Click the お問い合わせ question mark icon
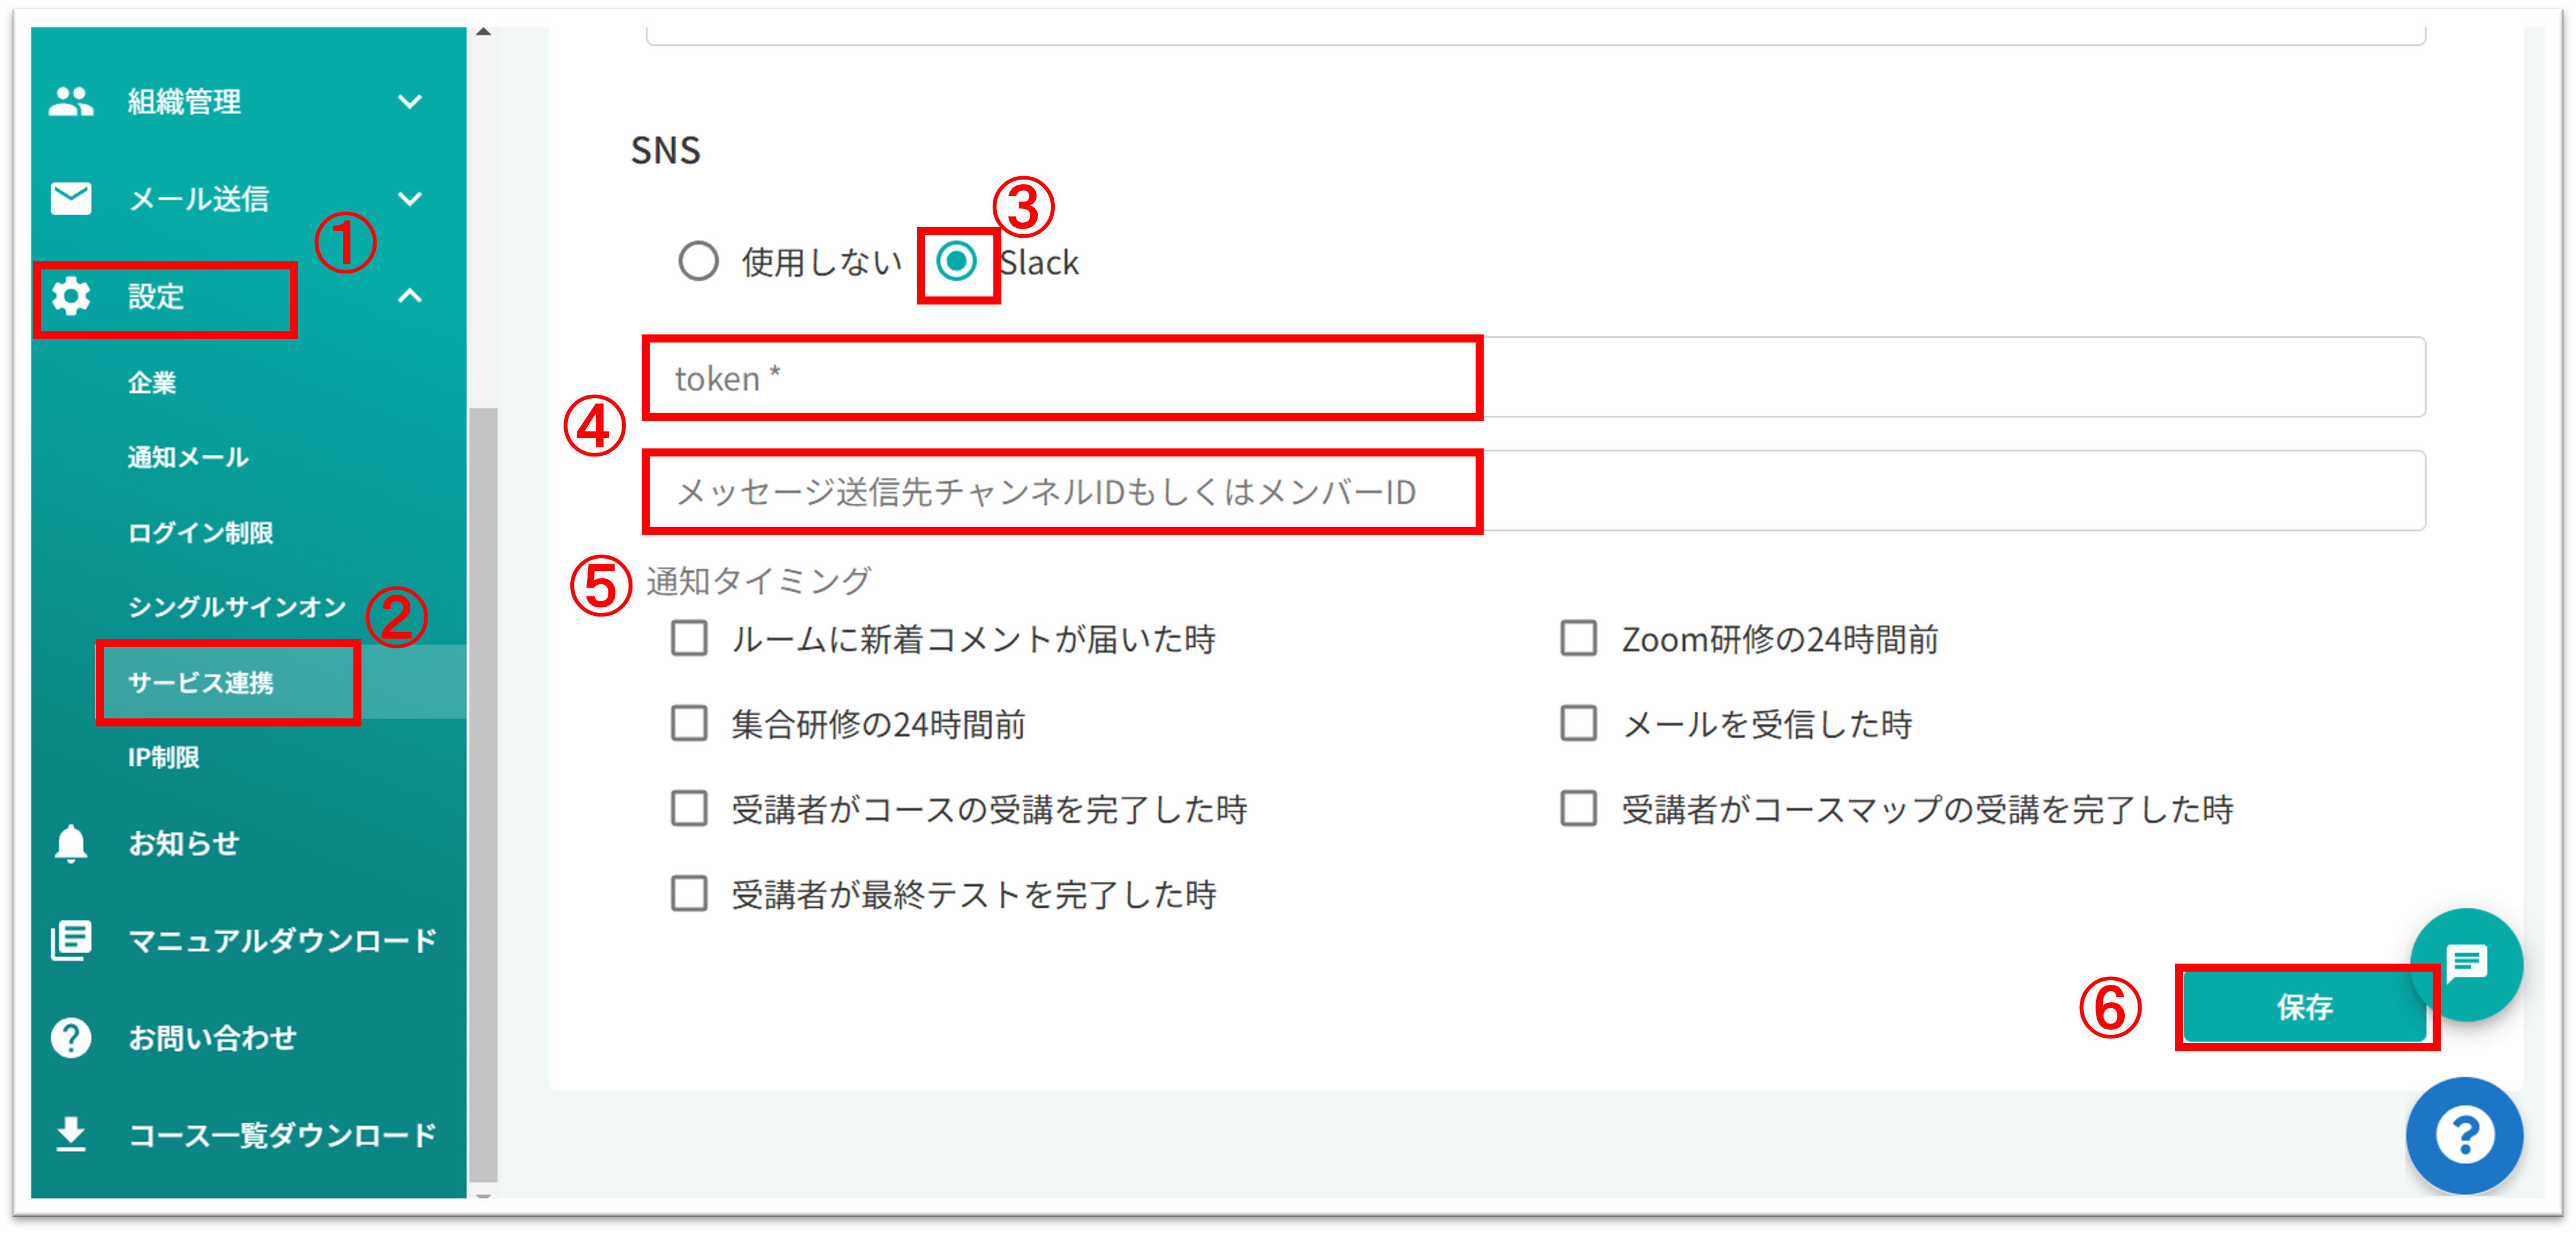This screenshot has height=1233, width=2576. pyautogui.click(x=71, y=1037)
